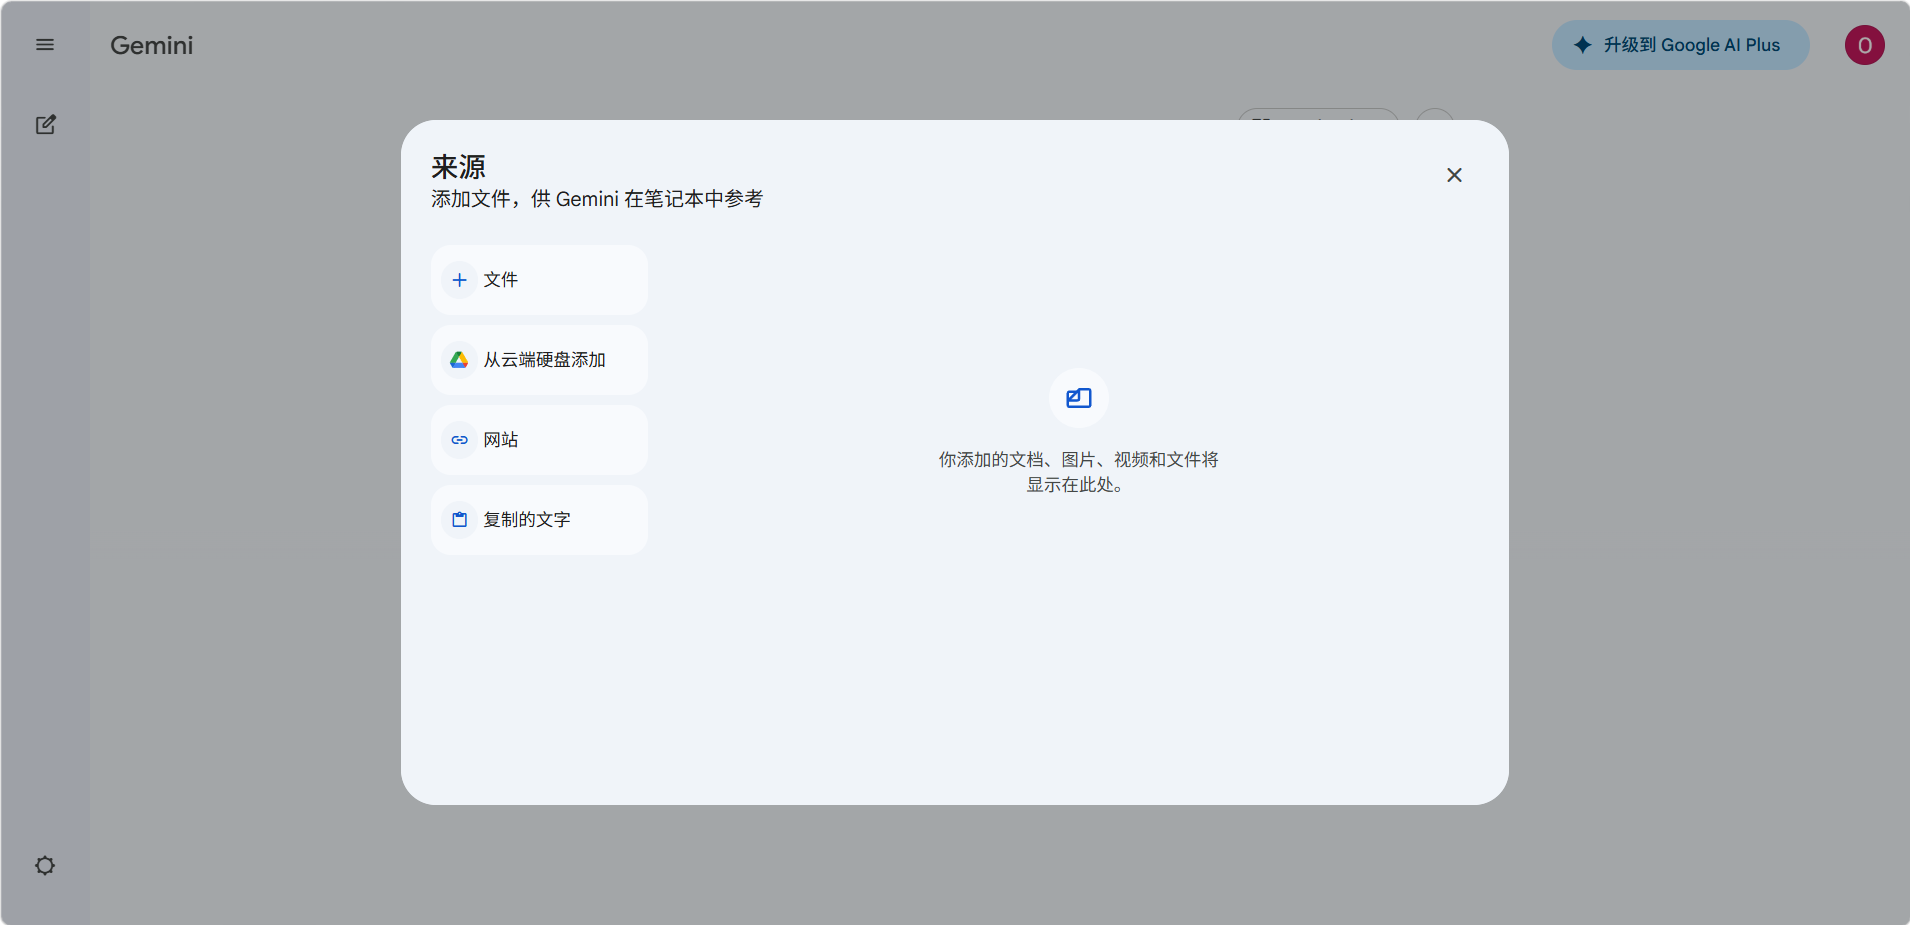
Task: Click the empty sources placeholder icon
Action: pyautogui.click(x=1078, y=398)
